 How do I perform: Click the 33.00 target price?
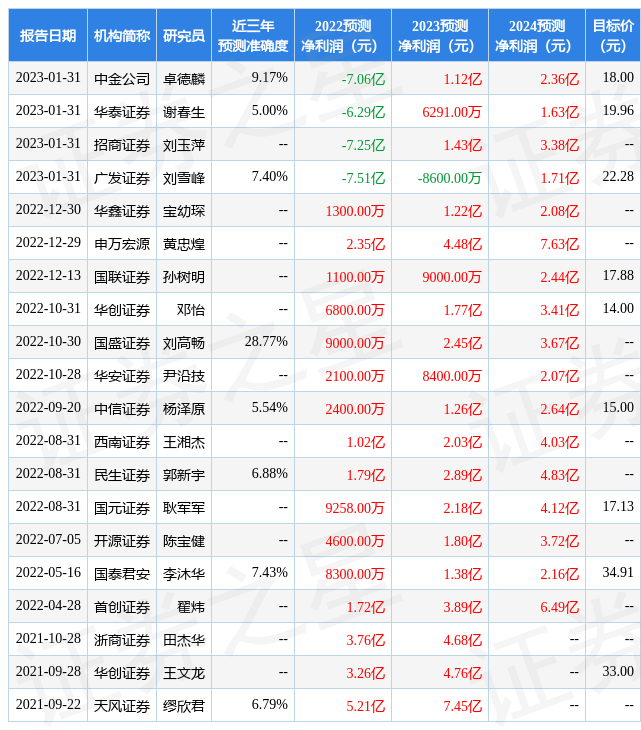(x=618, y=671)
